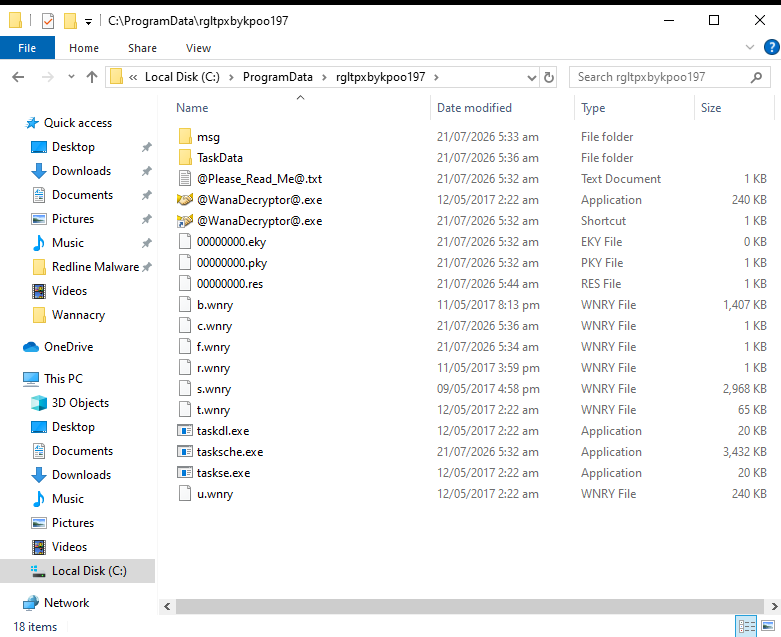
Task: Sort by the Name column header
Action: [x=192, y=108]
